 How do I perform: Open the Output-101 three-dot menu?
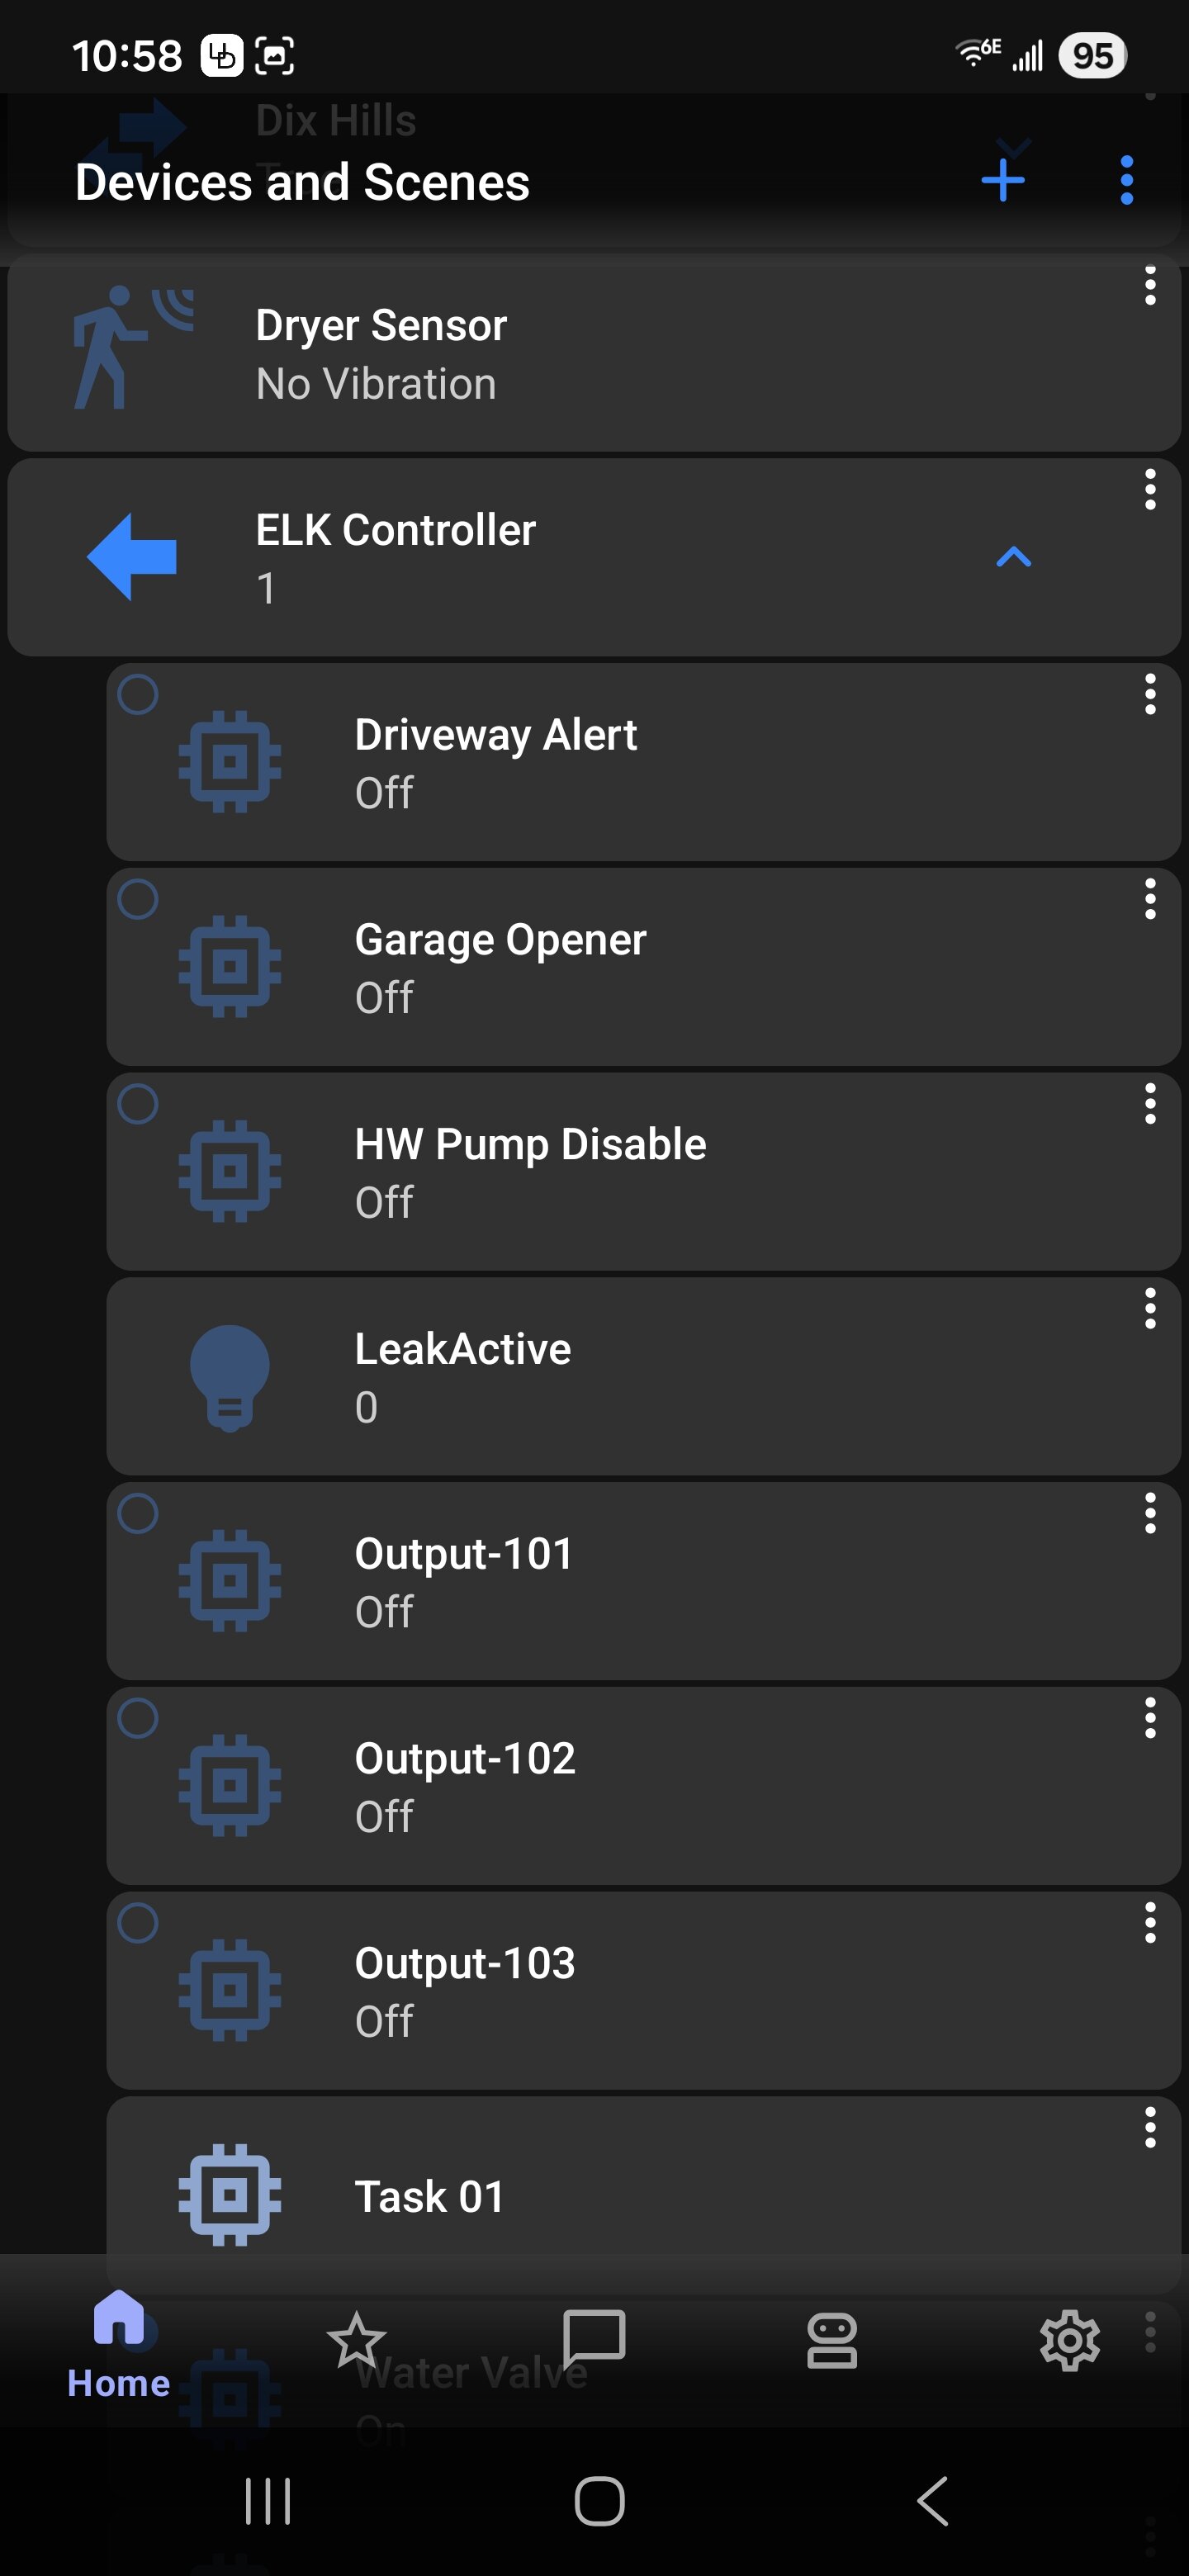[x=1150, y=1514]
